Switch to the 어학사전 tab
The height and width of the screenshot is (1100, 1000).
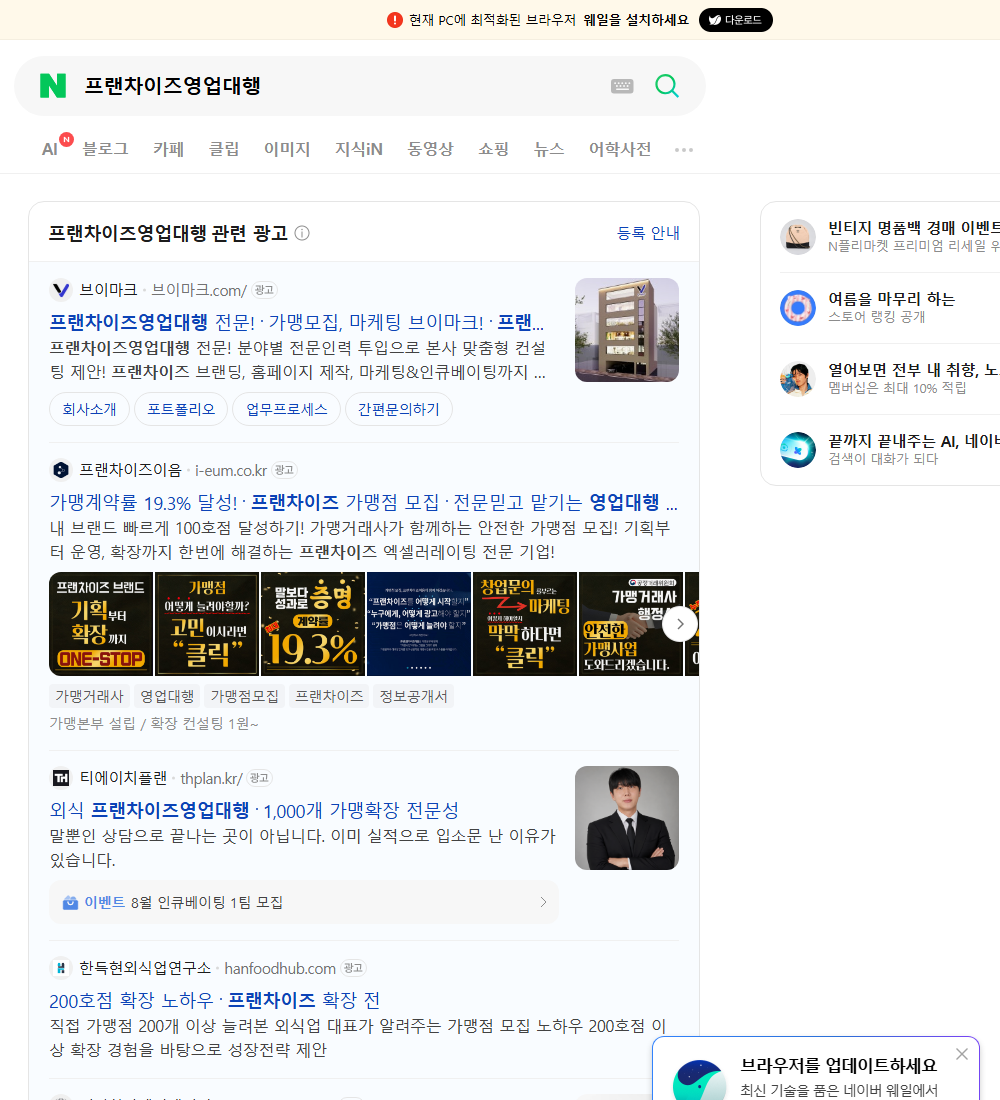coord(620,149)
